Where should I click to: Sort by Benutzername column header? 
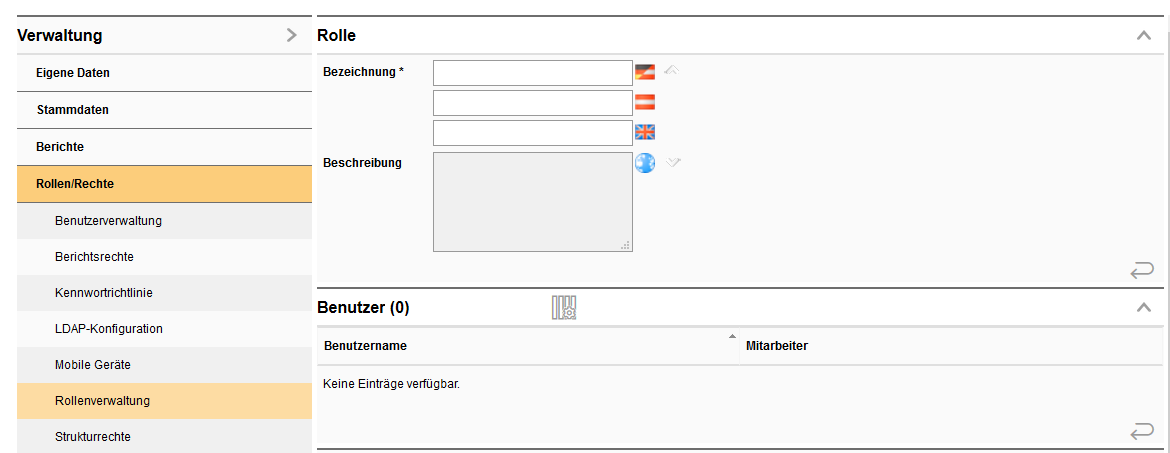coord(365,346)
